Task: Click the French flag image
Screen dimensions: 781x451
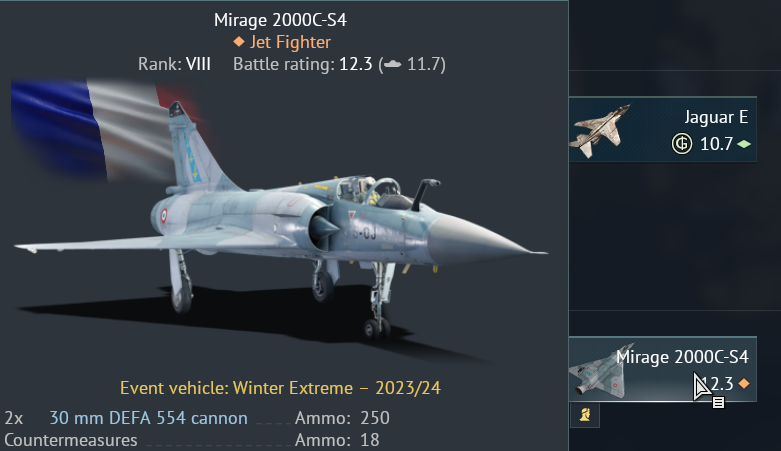Action: click(x=100, y=131)
